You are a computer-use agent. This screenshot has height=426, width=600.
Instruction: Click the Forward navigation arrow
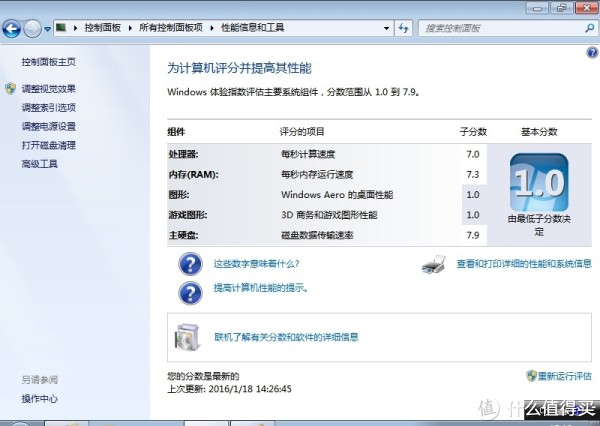click(33, 28)
